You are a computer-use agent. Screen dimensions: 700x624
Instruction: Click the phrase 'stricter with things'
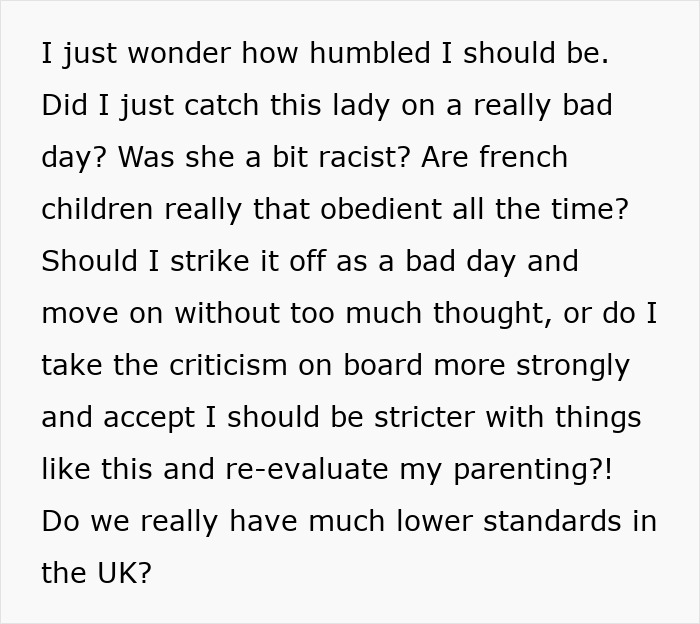pos(508,418)
